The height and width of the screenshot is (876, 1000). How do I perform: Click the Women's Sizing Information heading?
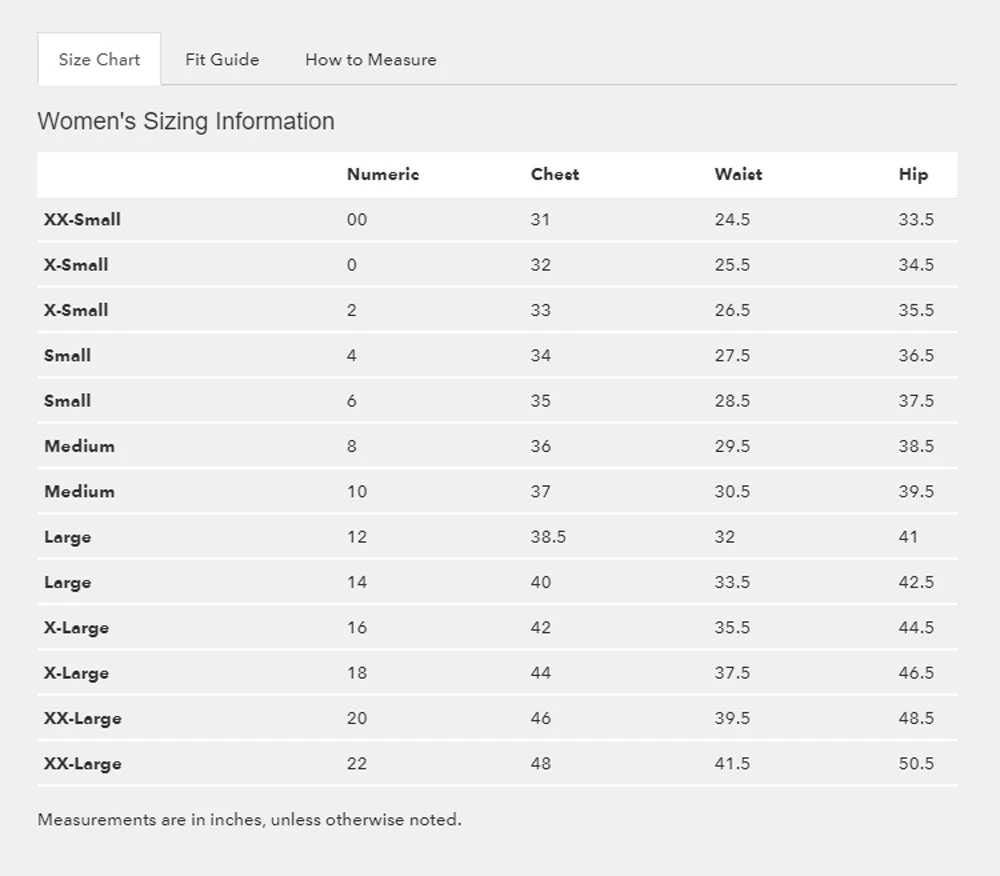[186, 121]
